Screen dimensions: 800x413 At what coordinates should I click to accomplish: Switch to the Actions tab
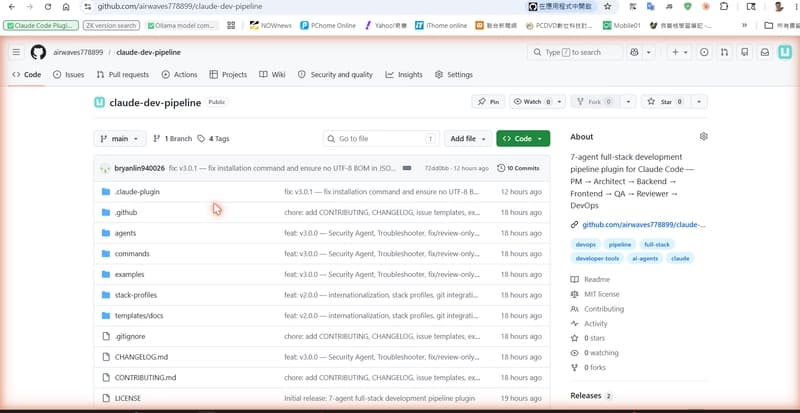click(180, 75)
